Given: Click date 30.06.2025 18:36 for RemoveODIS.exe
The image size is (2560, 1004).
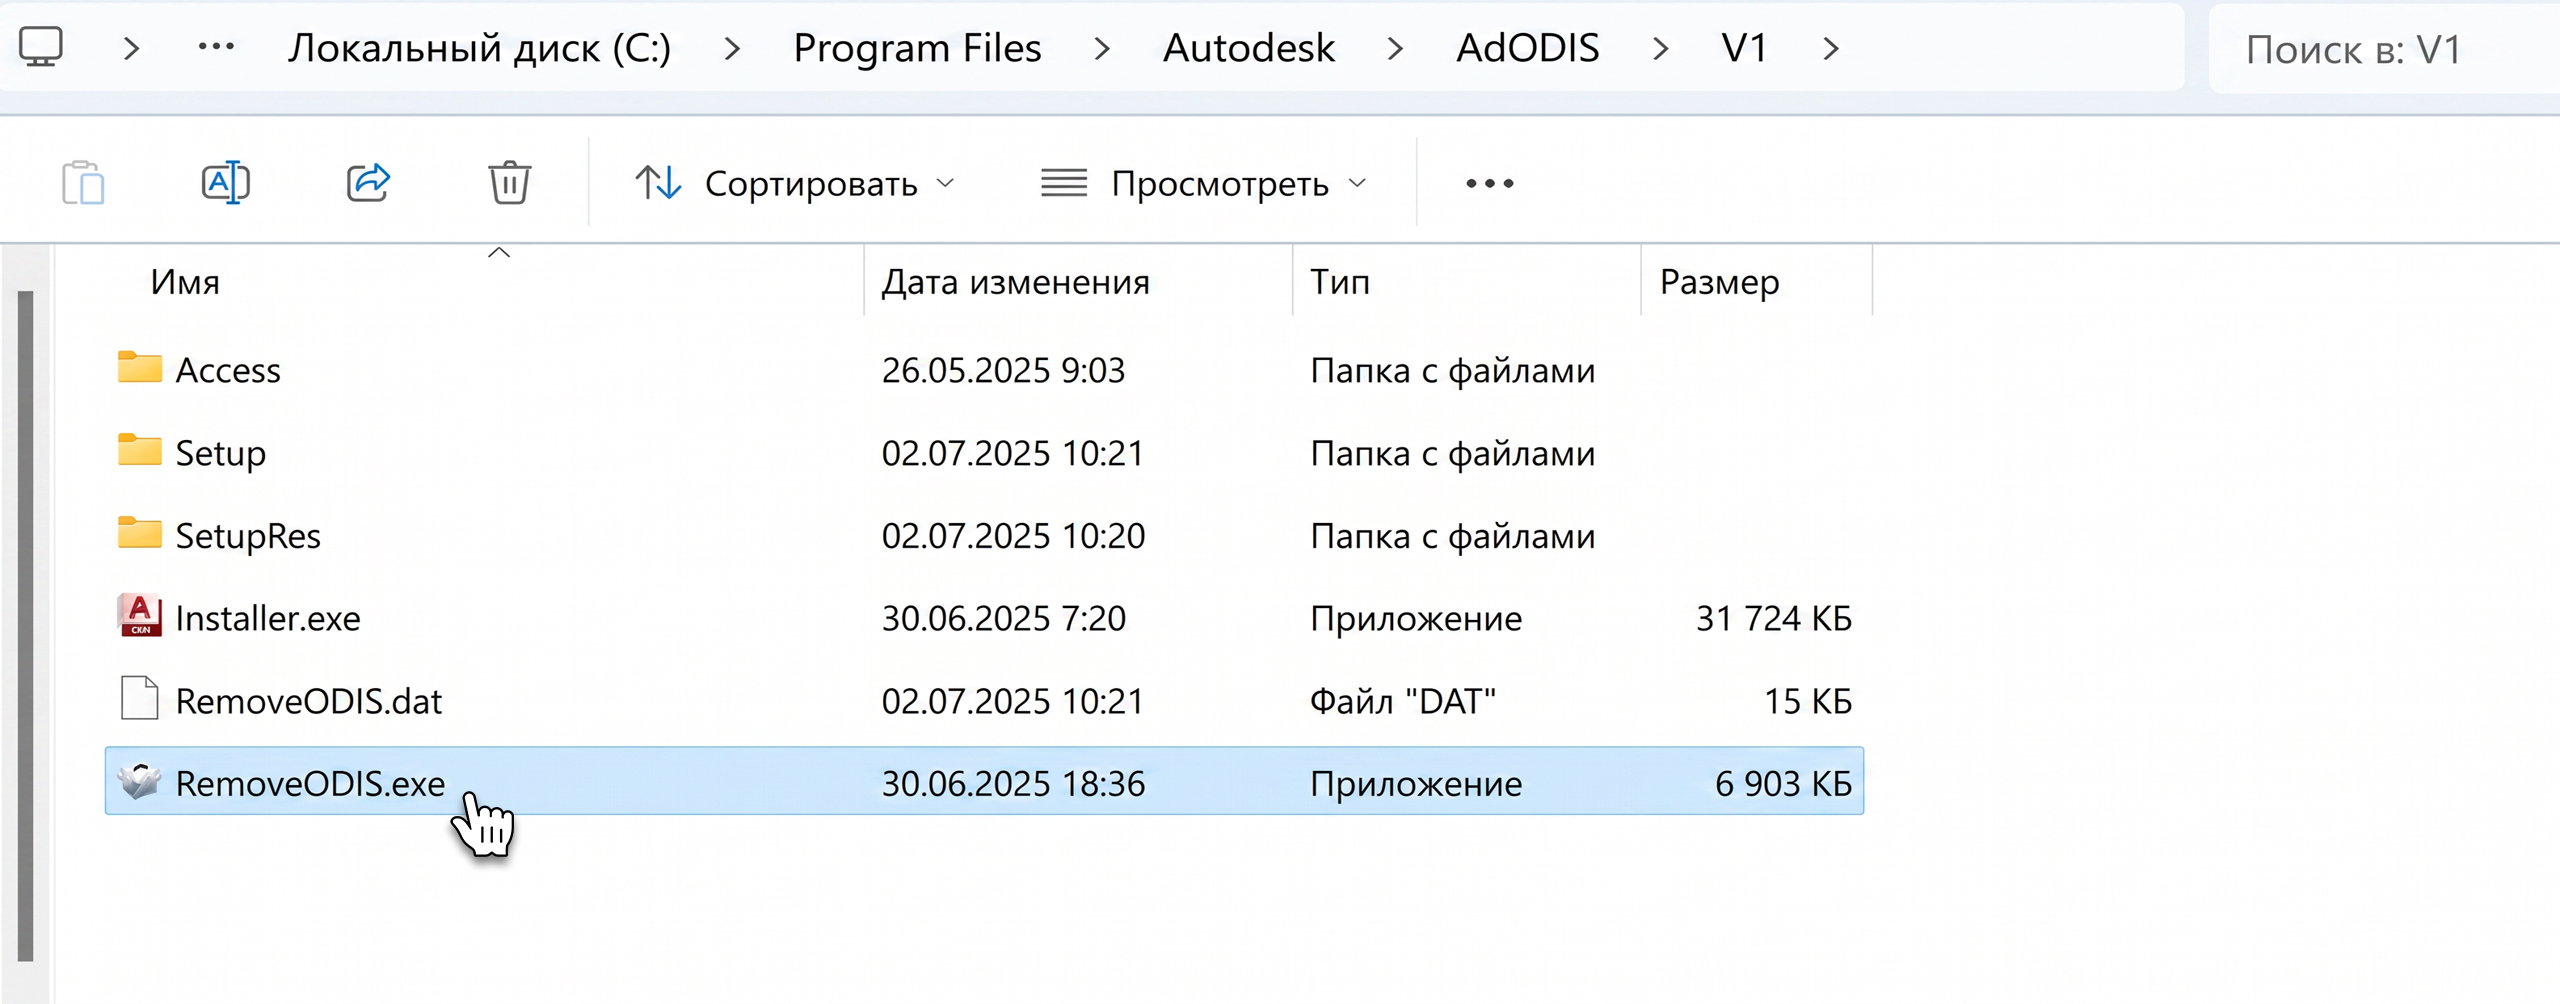Looking at the screenshot, I should coord(1013,783).
